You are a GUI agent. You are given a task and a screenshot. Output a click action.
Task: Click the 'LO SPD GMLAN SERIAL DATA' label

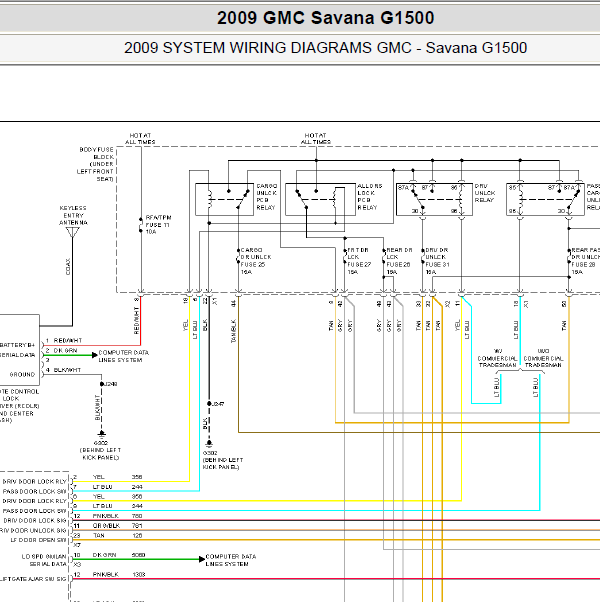coord(44,560)
